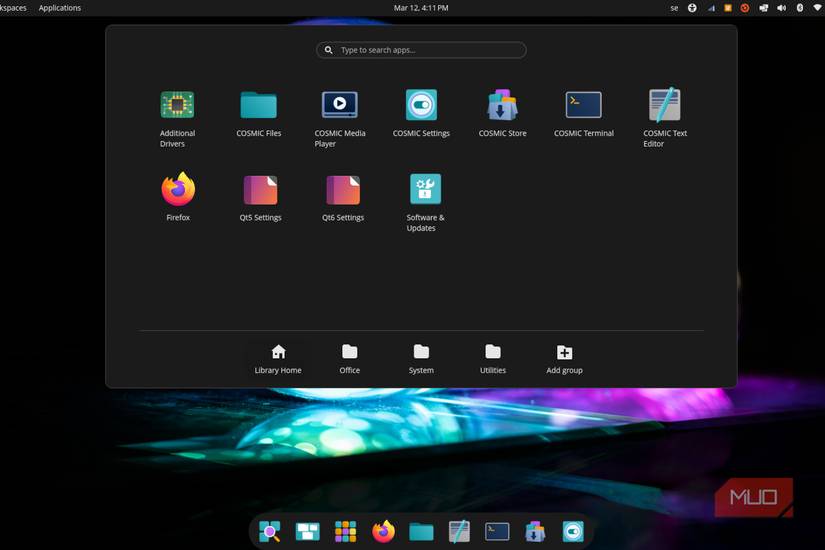Open workspaces overview icon in dock
825x550 pixels.
(x=307, y=532)
